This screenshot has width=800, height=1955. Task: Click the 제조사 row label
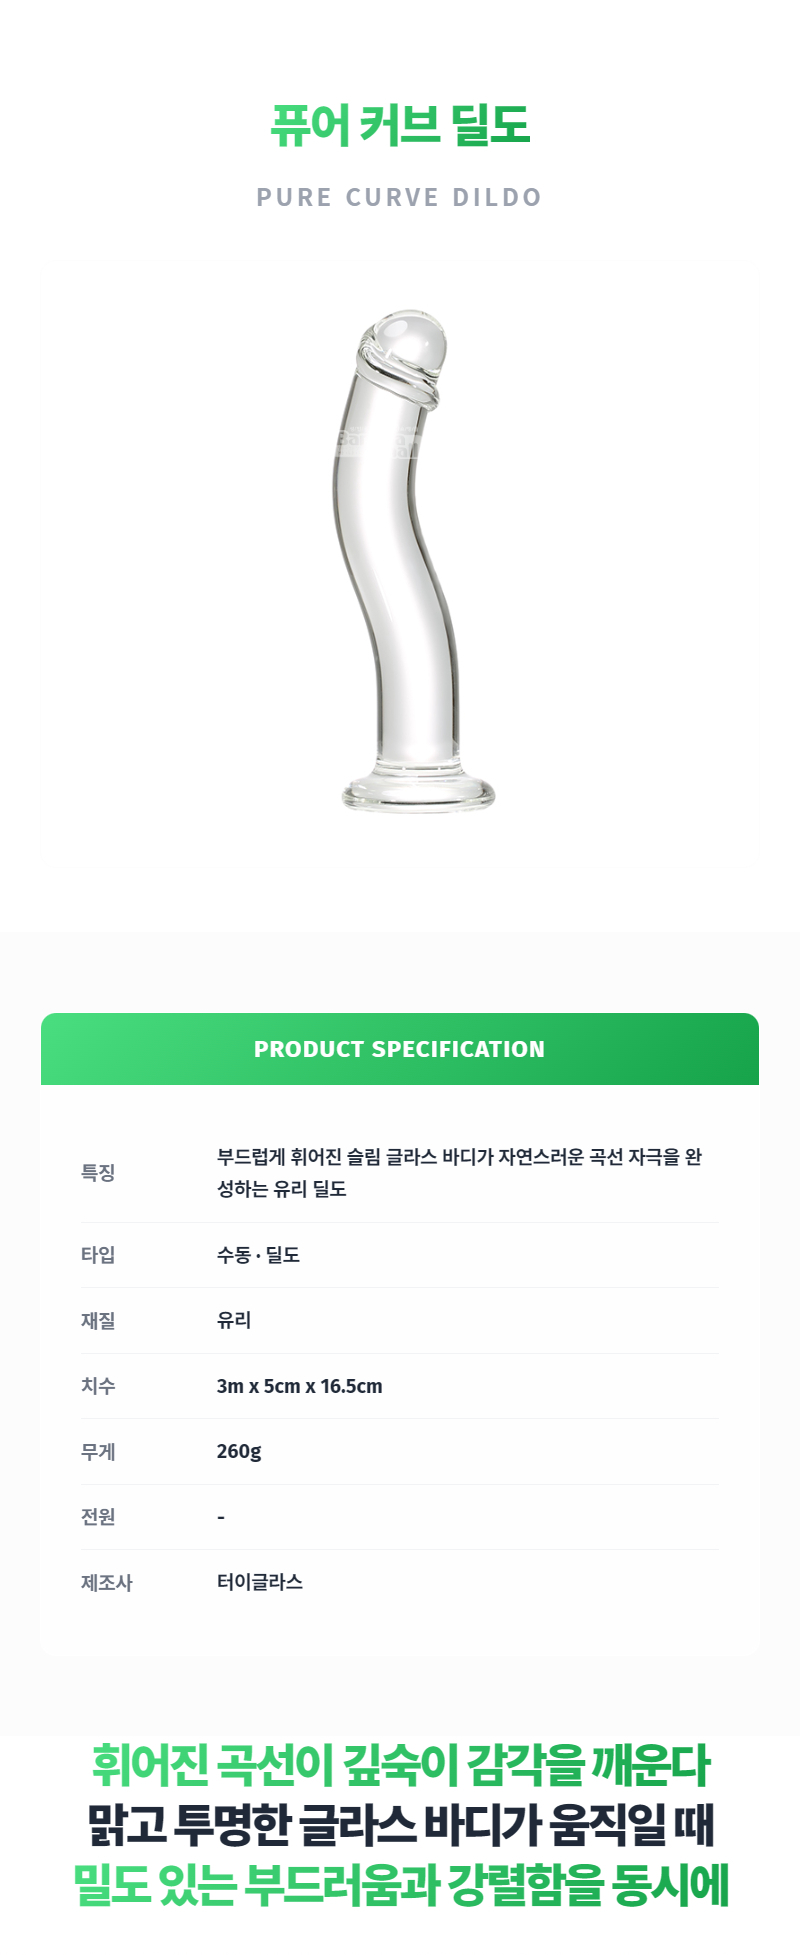[106, 1582]
